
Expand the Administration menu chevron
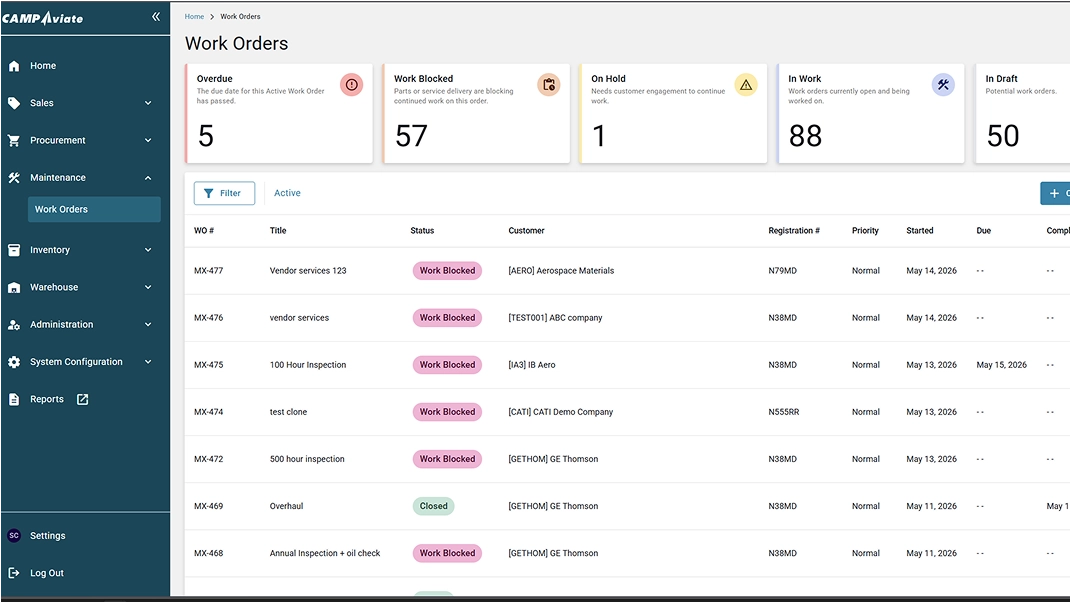coord(148,325)
